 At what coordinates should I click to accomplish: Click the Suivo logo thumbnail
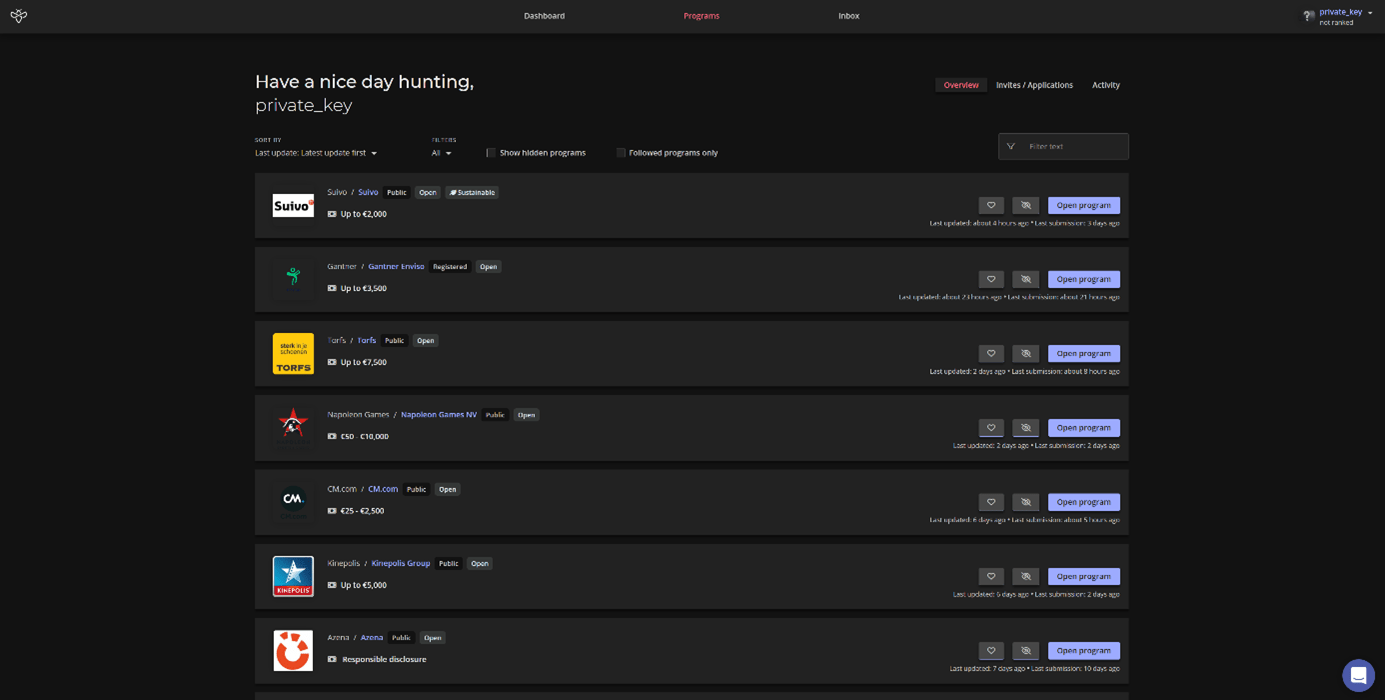[293, 205]
